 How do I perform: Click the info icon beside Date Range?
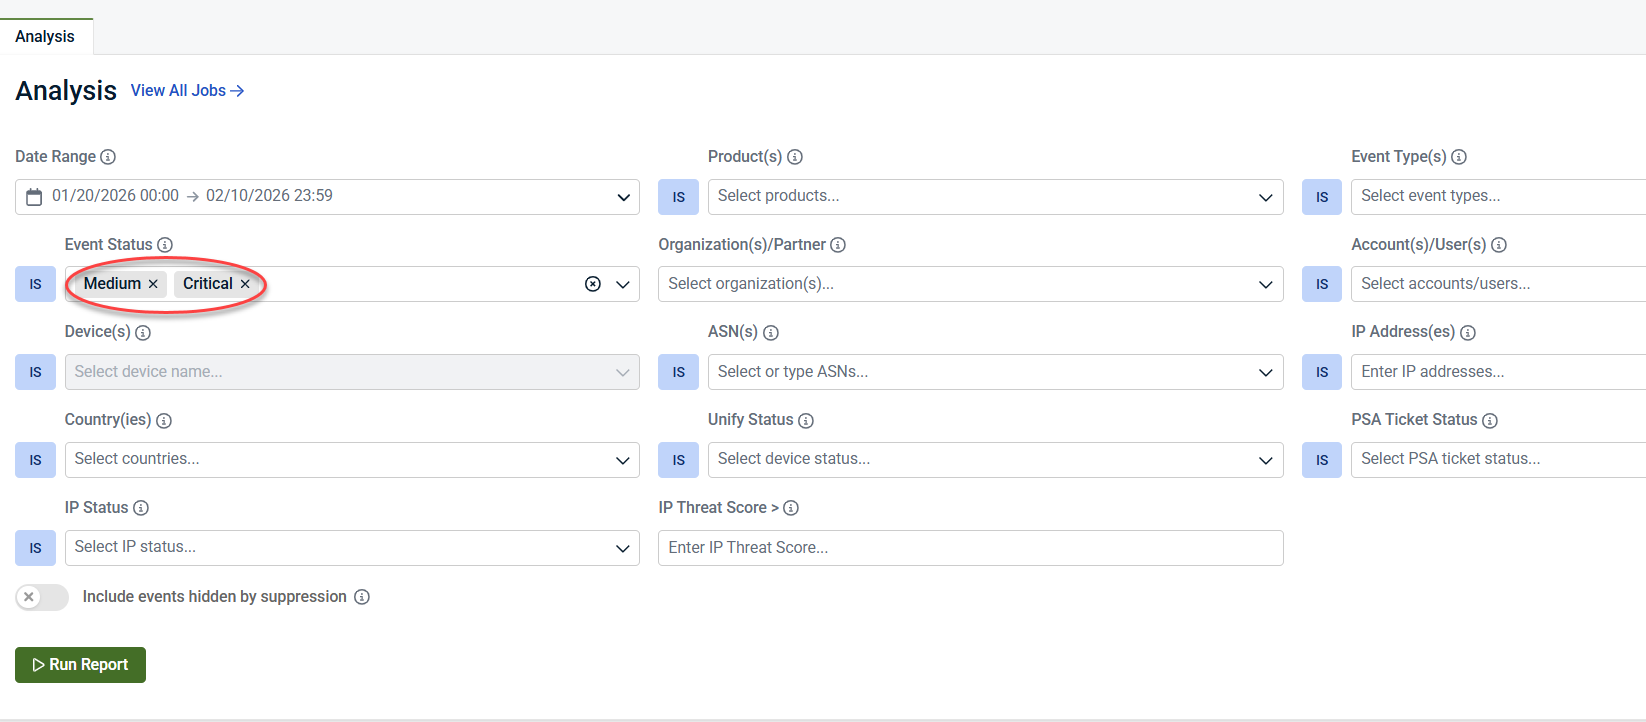(108, 157)
